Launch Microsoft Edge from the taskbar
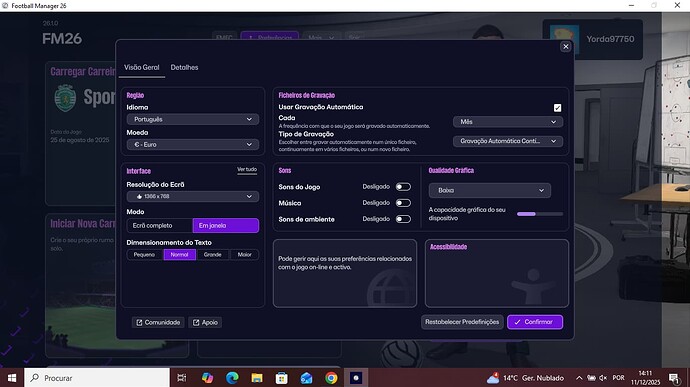The image size is (690, 387). 232,378
